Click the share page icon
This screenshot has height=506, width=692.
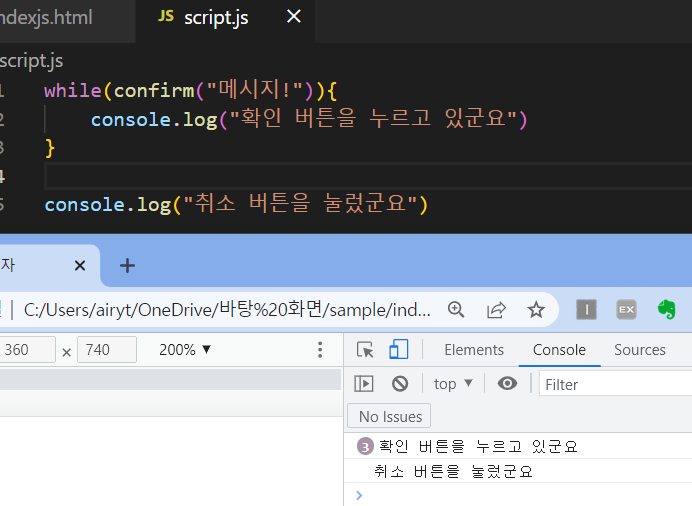coord(496,310)
